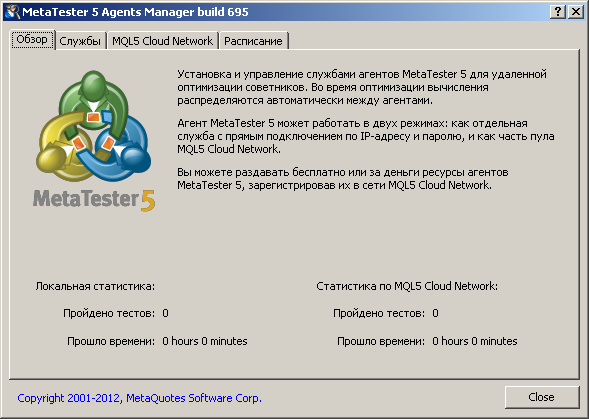589x419 pixels.
Task: Click the window title MetaTester 5 Agents Manager
Action: point(135,12)
